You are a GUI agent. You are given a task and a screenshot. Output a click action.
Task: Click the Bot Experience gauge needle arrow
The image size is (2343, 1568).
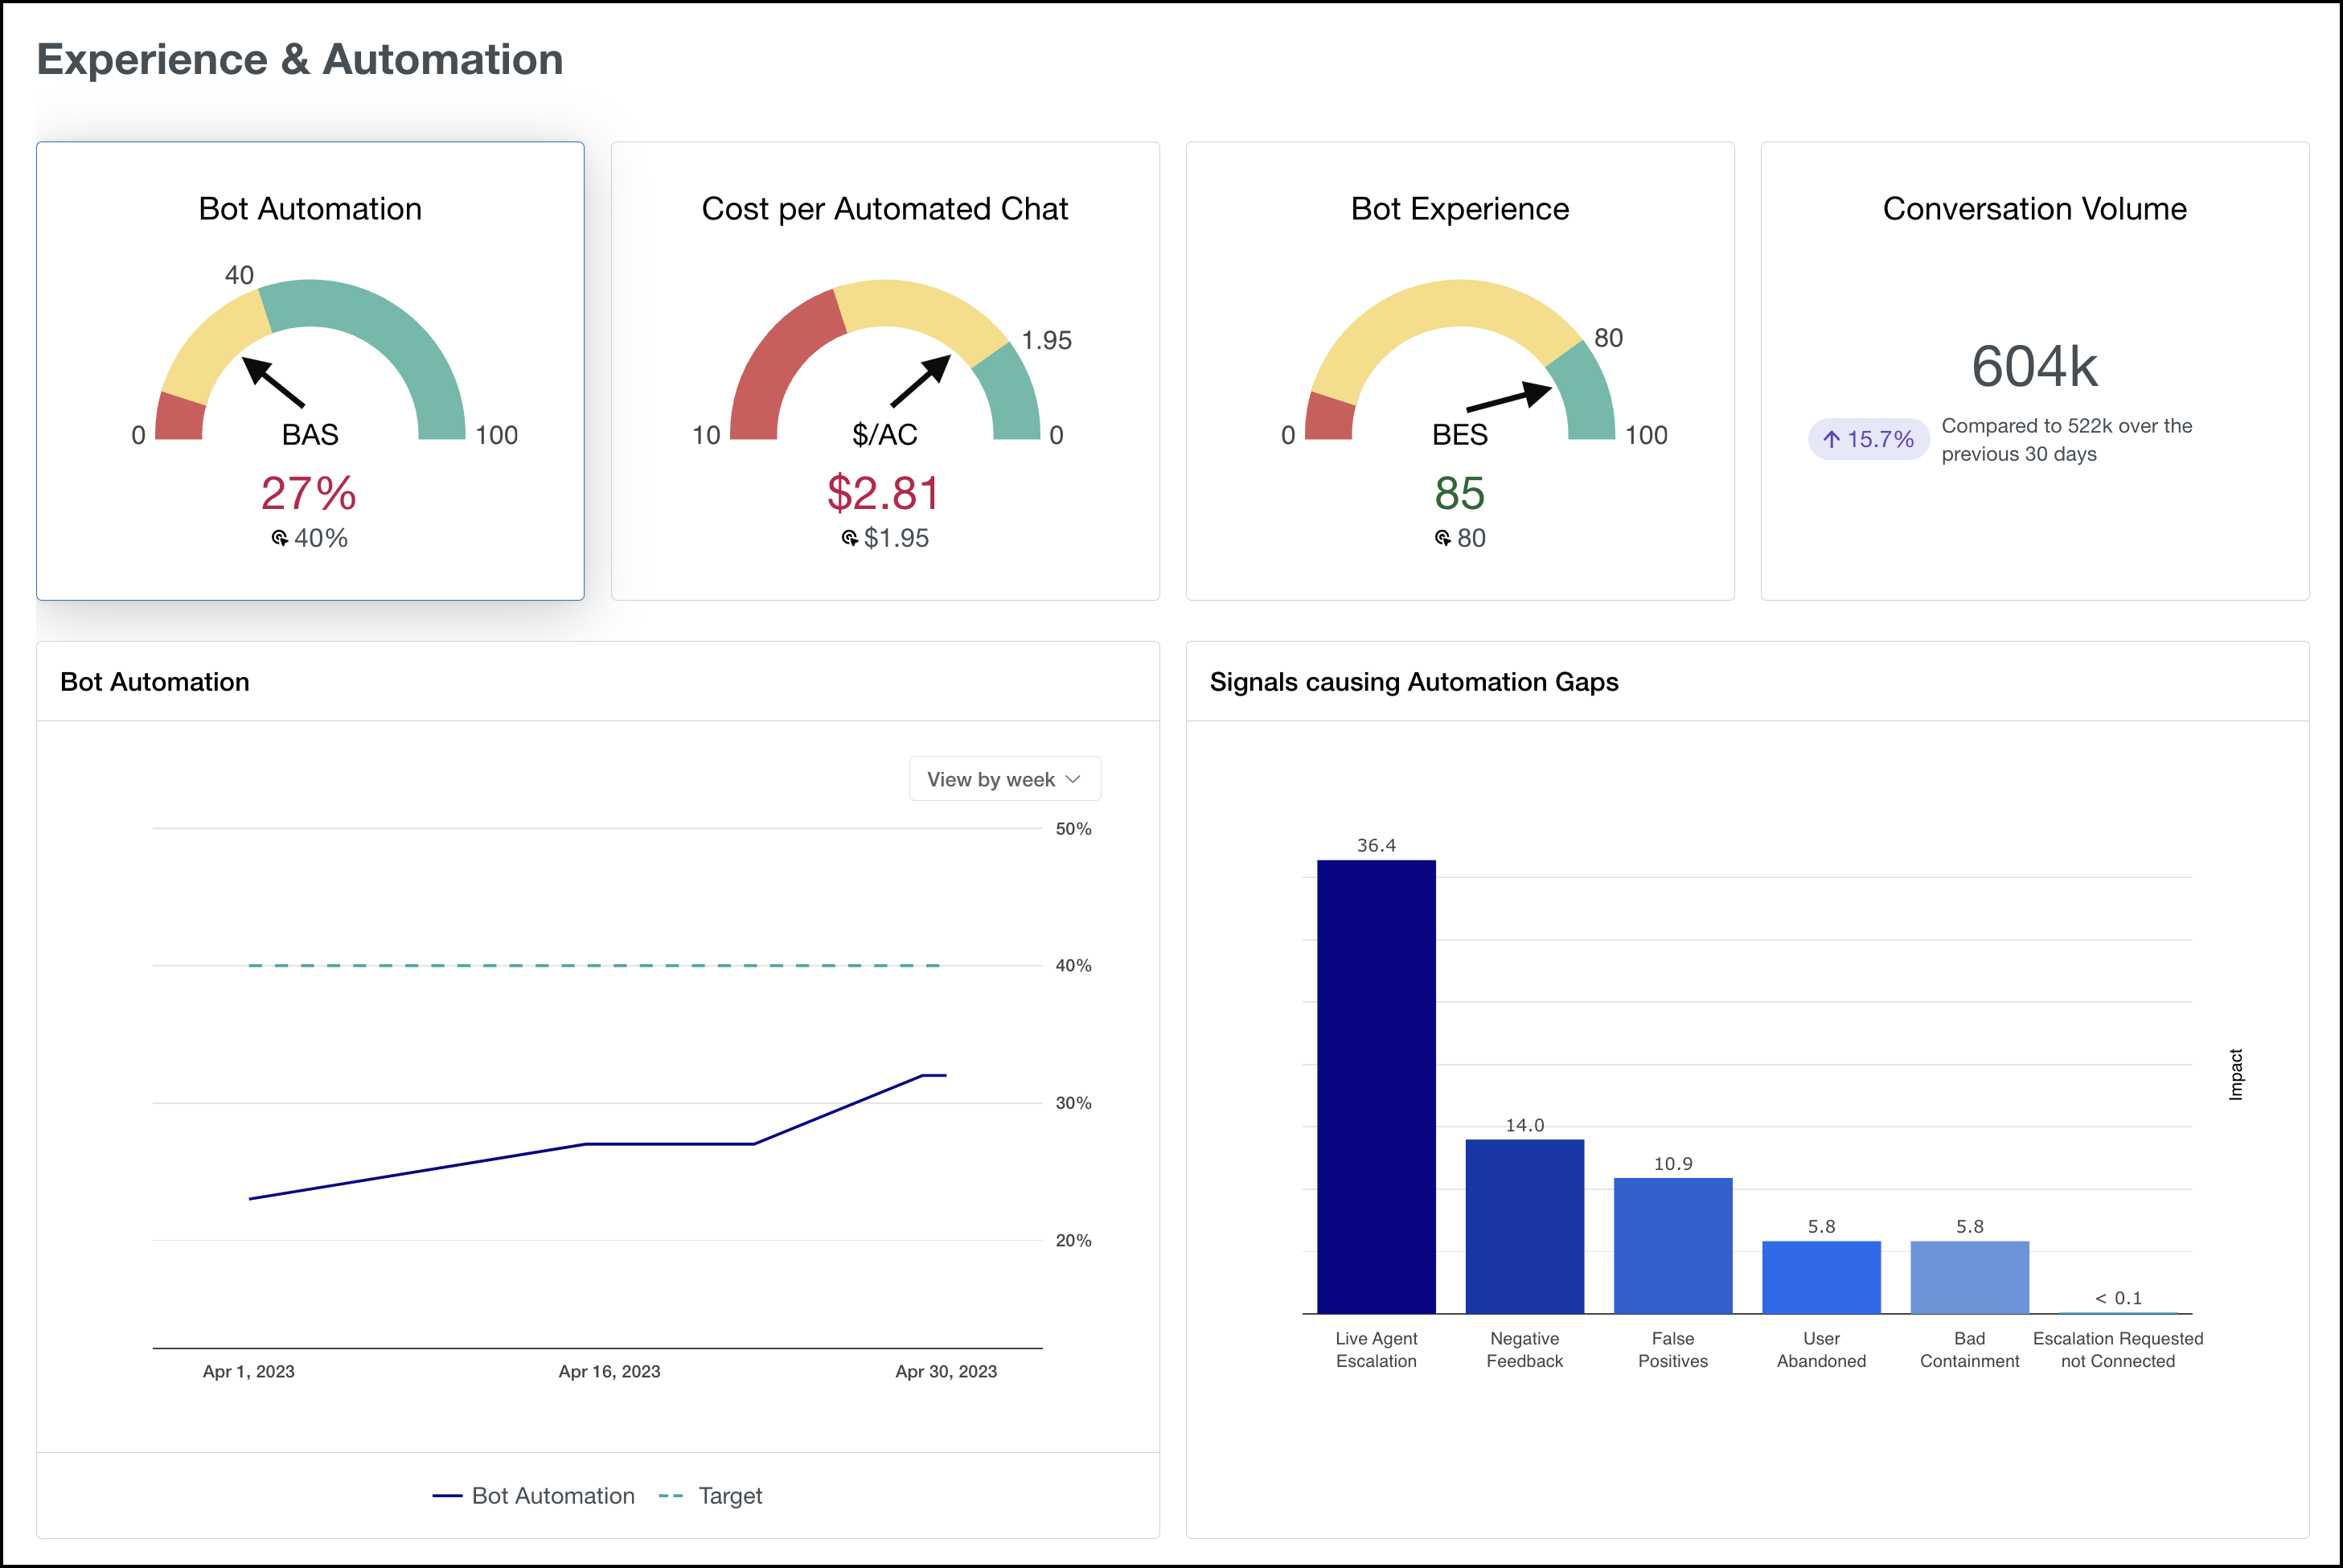click(x=1509, y=397)
